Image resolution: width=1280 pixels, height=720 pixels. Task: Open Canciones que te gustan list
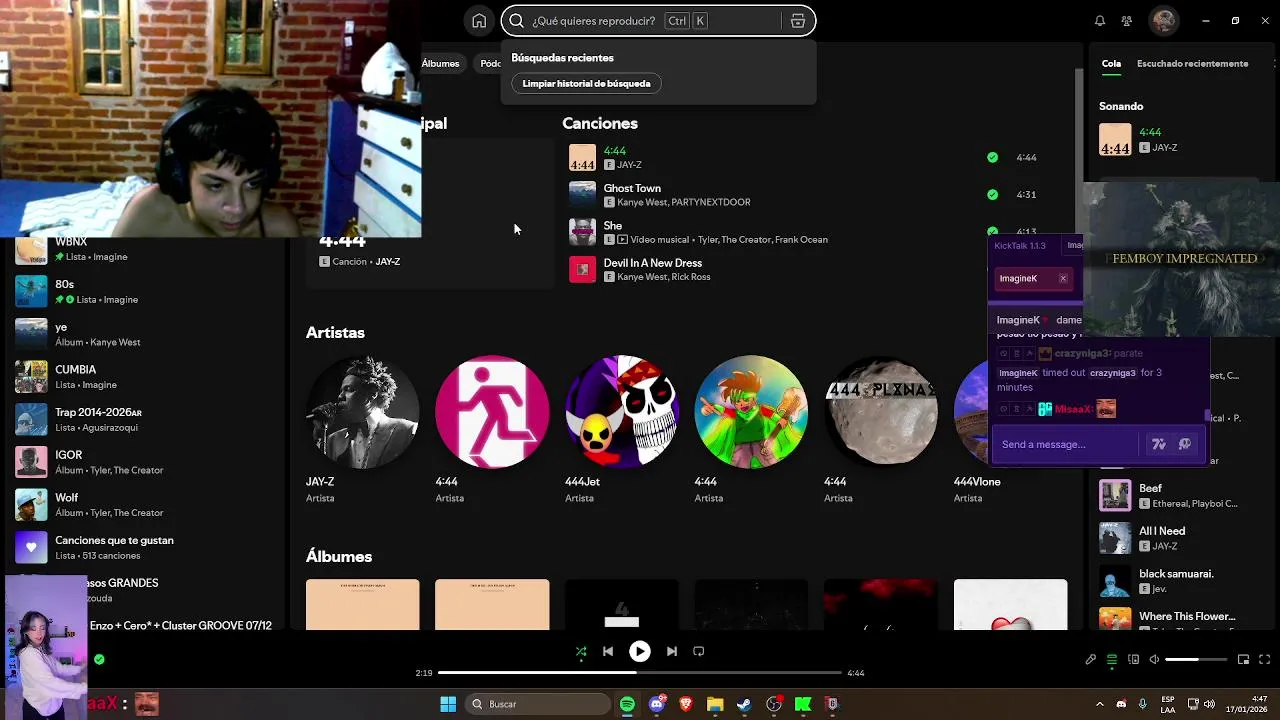(145, 547)
